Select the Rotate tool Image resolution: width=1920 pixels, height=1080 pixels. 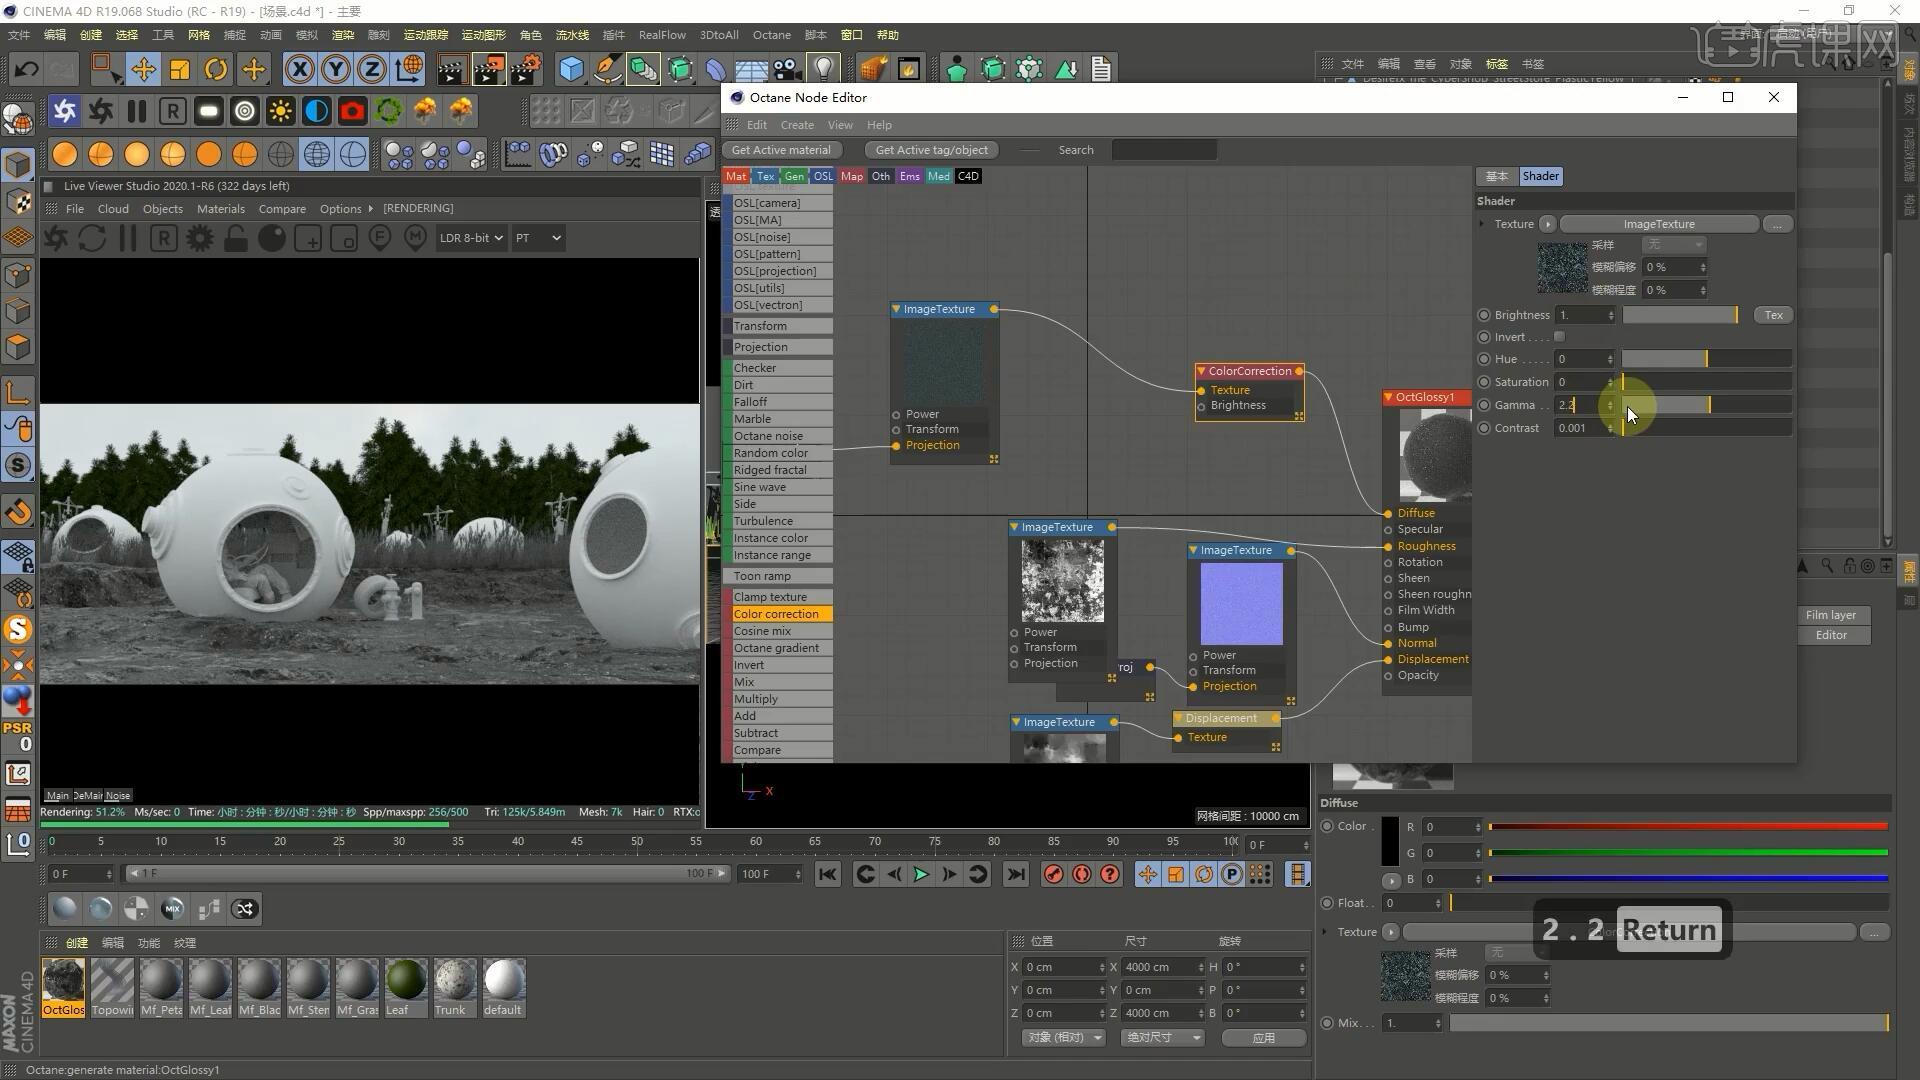[x=216, y=69]
